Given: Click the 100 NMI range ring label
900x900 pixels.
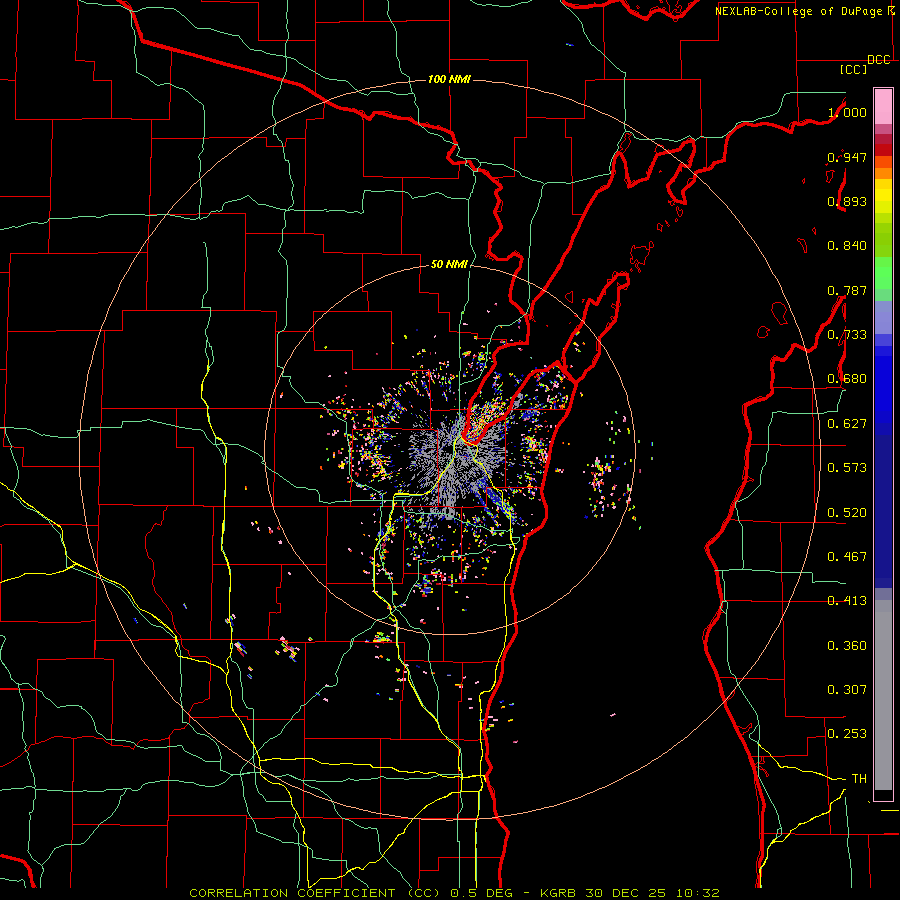Looking at the screenshot, I should click(x=449, y=79).
